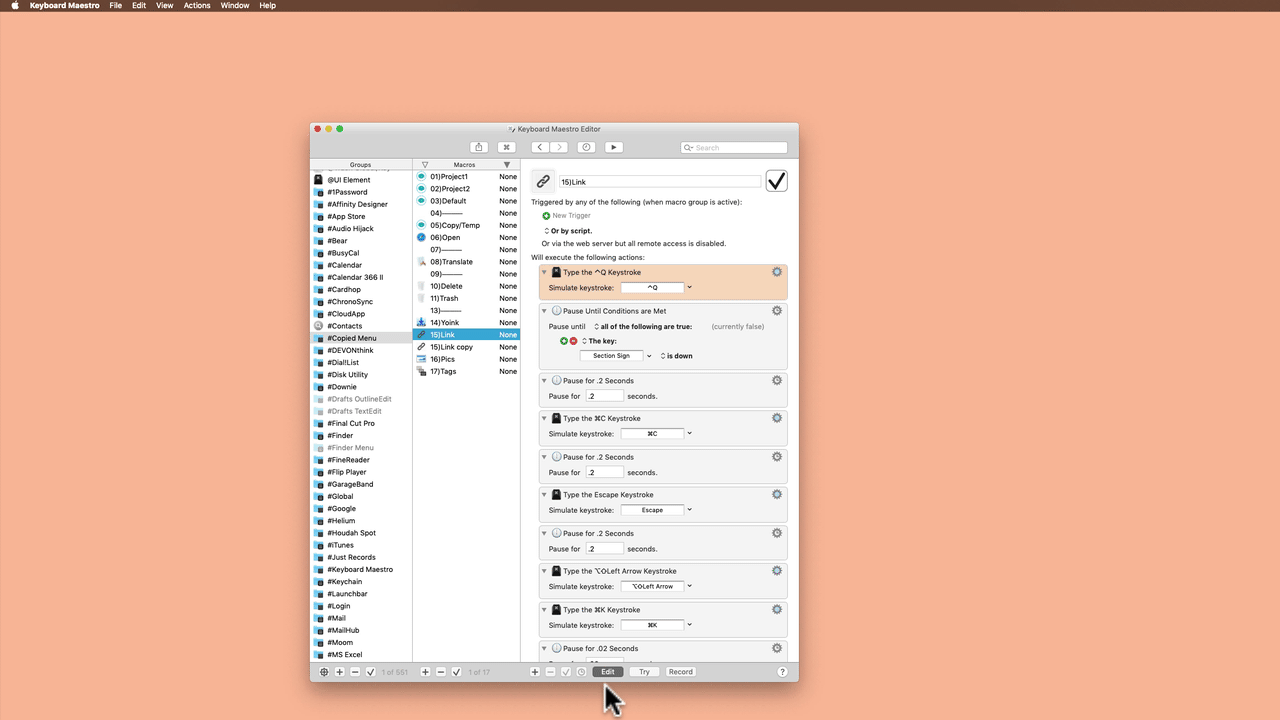Open the 'is down' key state popup
This screenshot has width=1280, height=720.
point(676,356)
